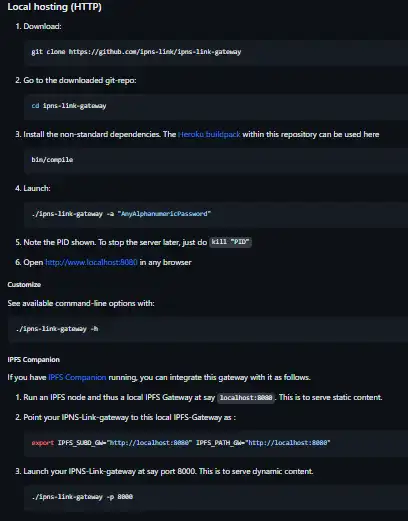This screenshot has width=408, height=521.
Task: Open the http://www.localhost:8080 link
Action: tap(91, 262)
